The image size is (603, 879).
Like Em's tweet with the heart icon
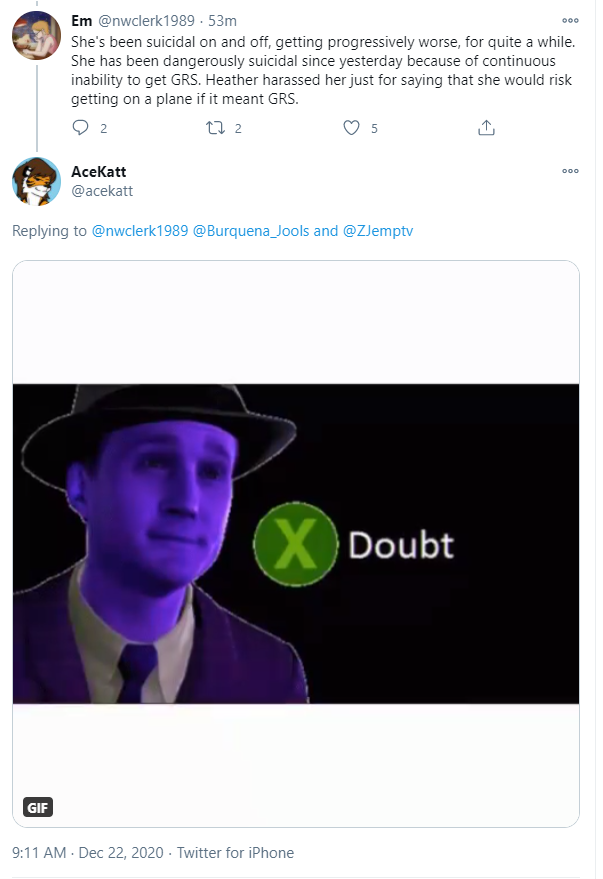pos(351,128)
